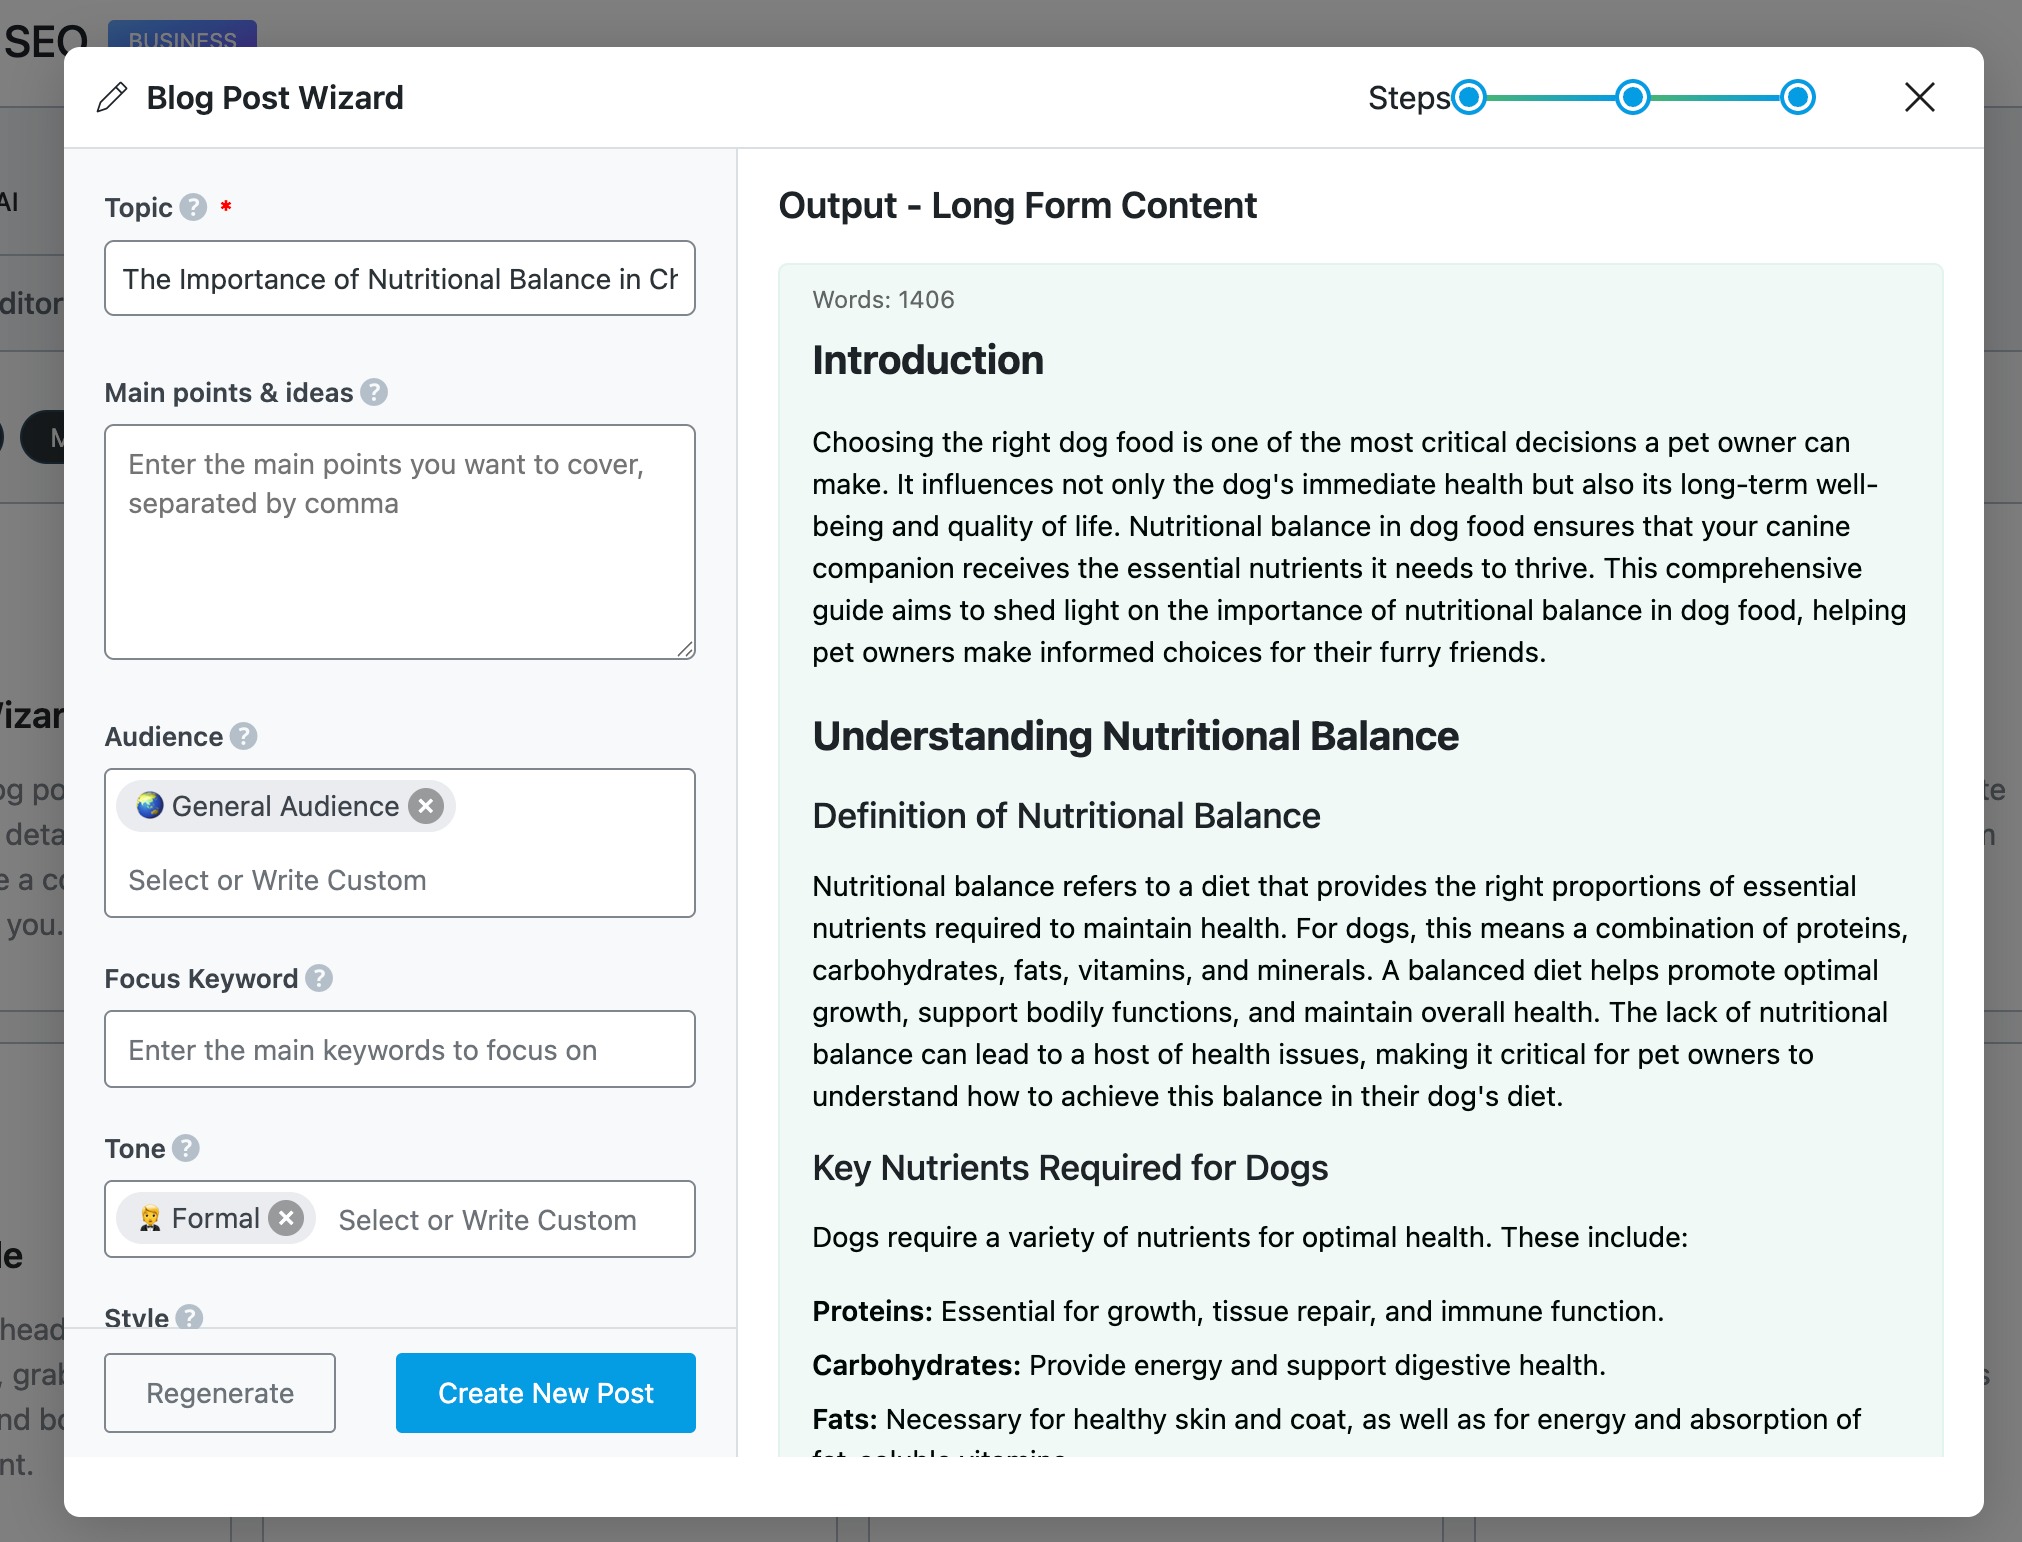The image size is (2022, 1542).
Task: Remove the Formal tone tag
Action: (286, 1218)
